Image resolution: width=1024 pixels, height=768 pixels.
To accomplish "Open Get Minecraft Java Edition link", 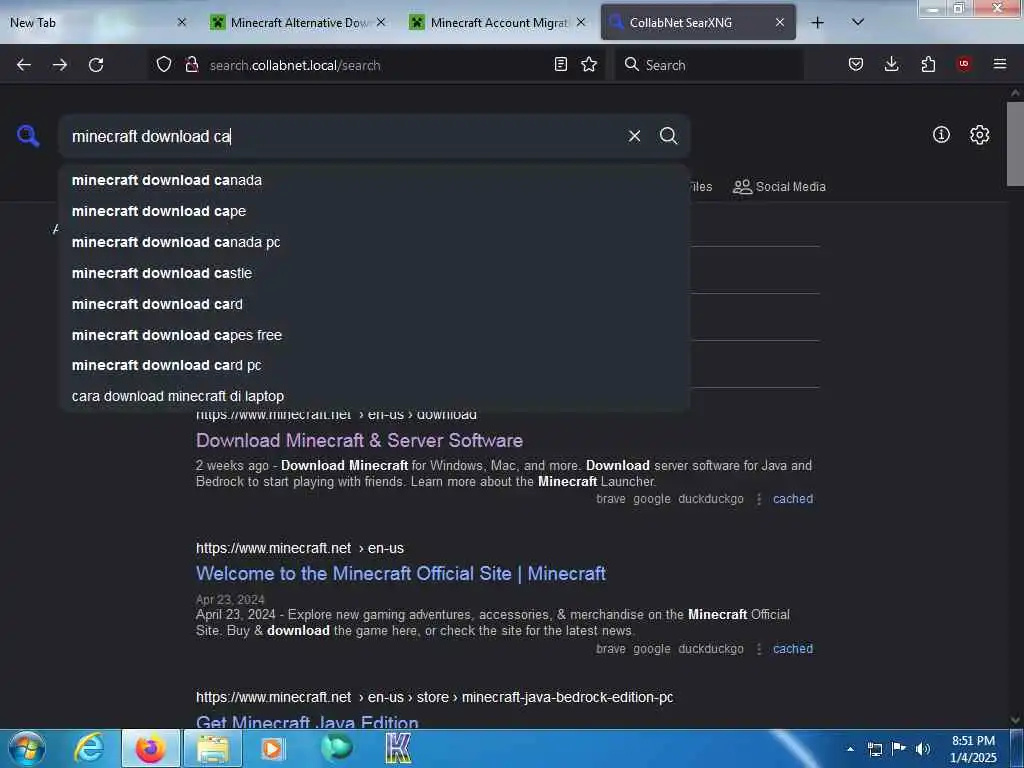I will (x=307, y=722).
